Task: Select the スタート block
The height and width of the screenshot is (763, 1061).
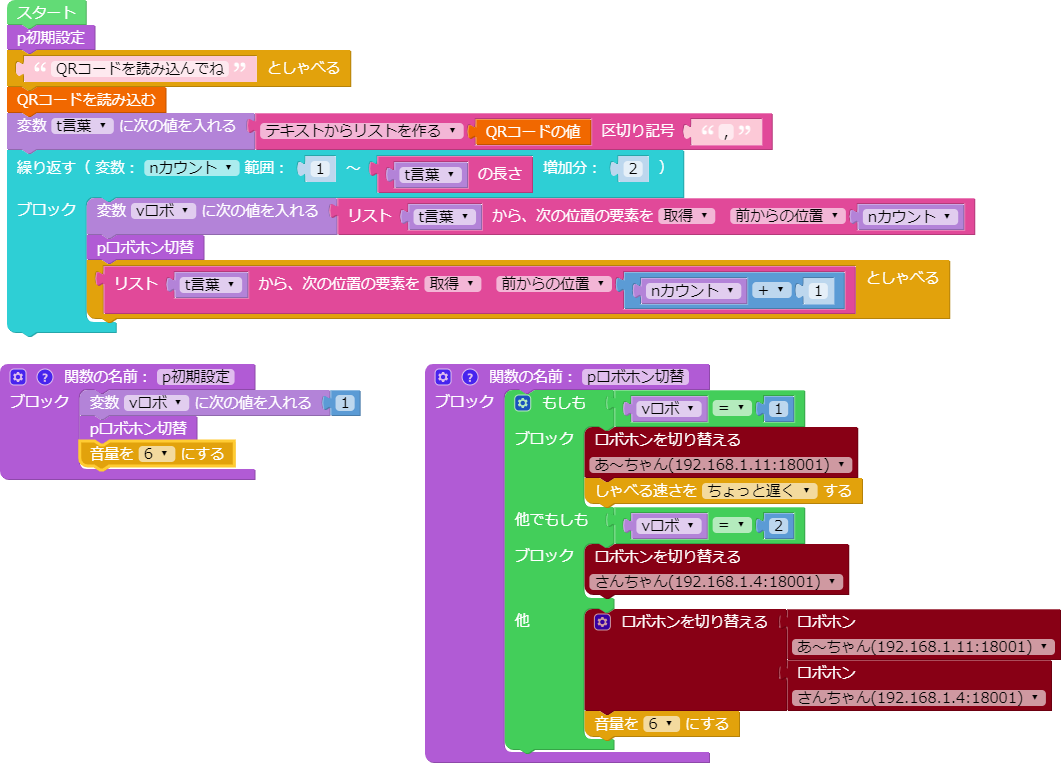Action: point(47,12)
